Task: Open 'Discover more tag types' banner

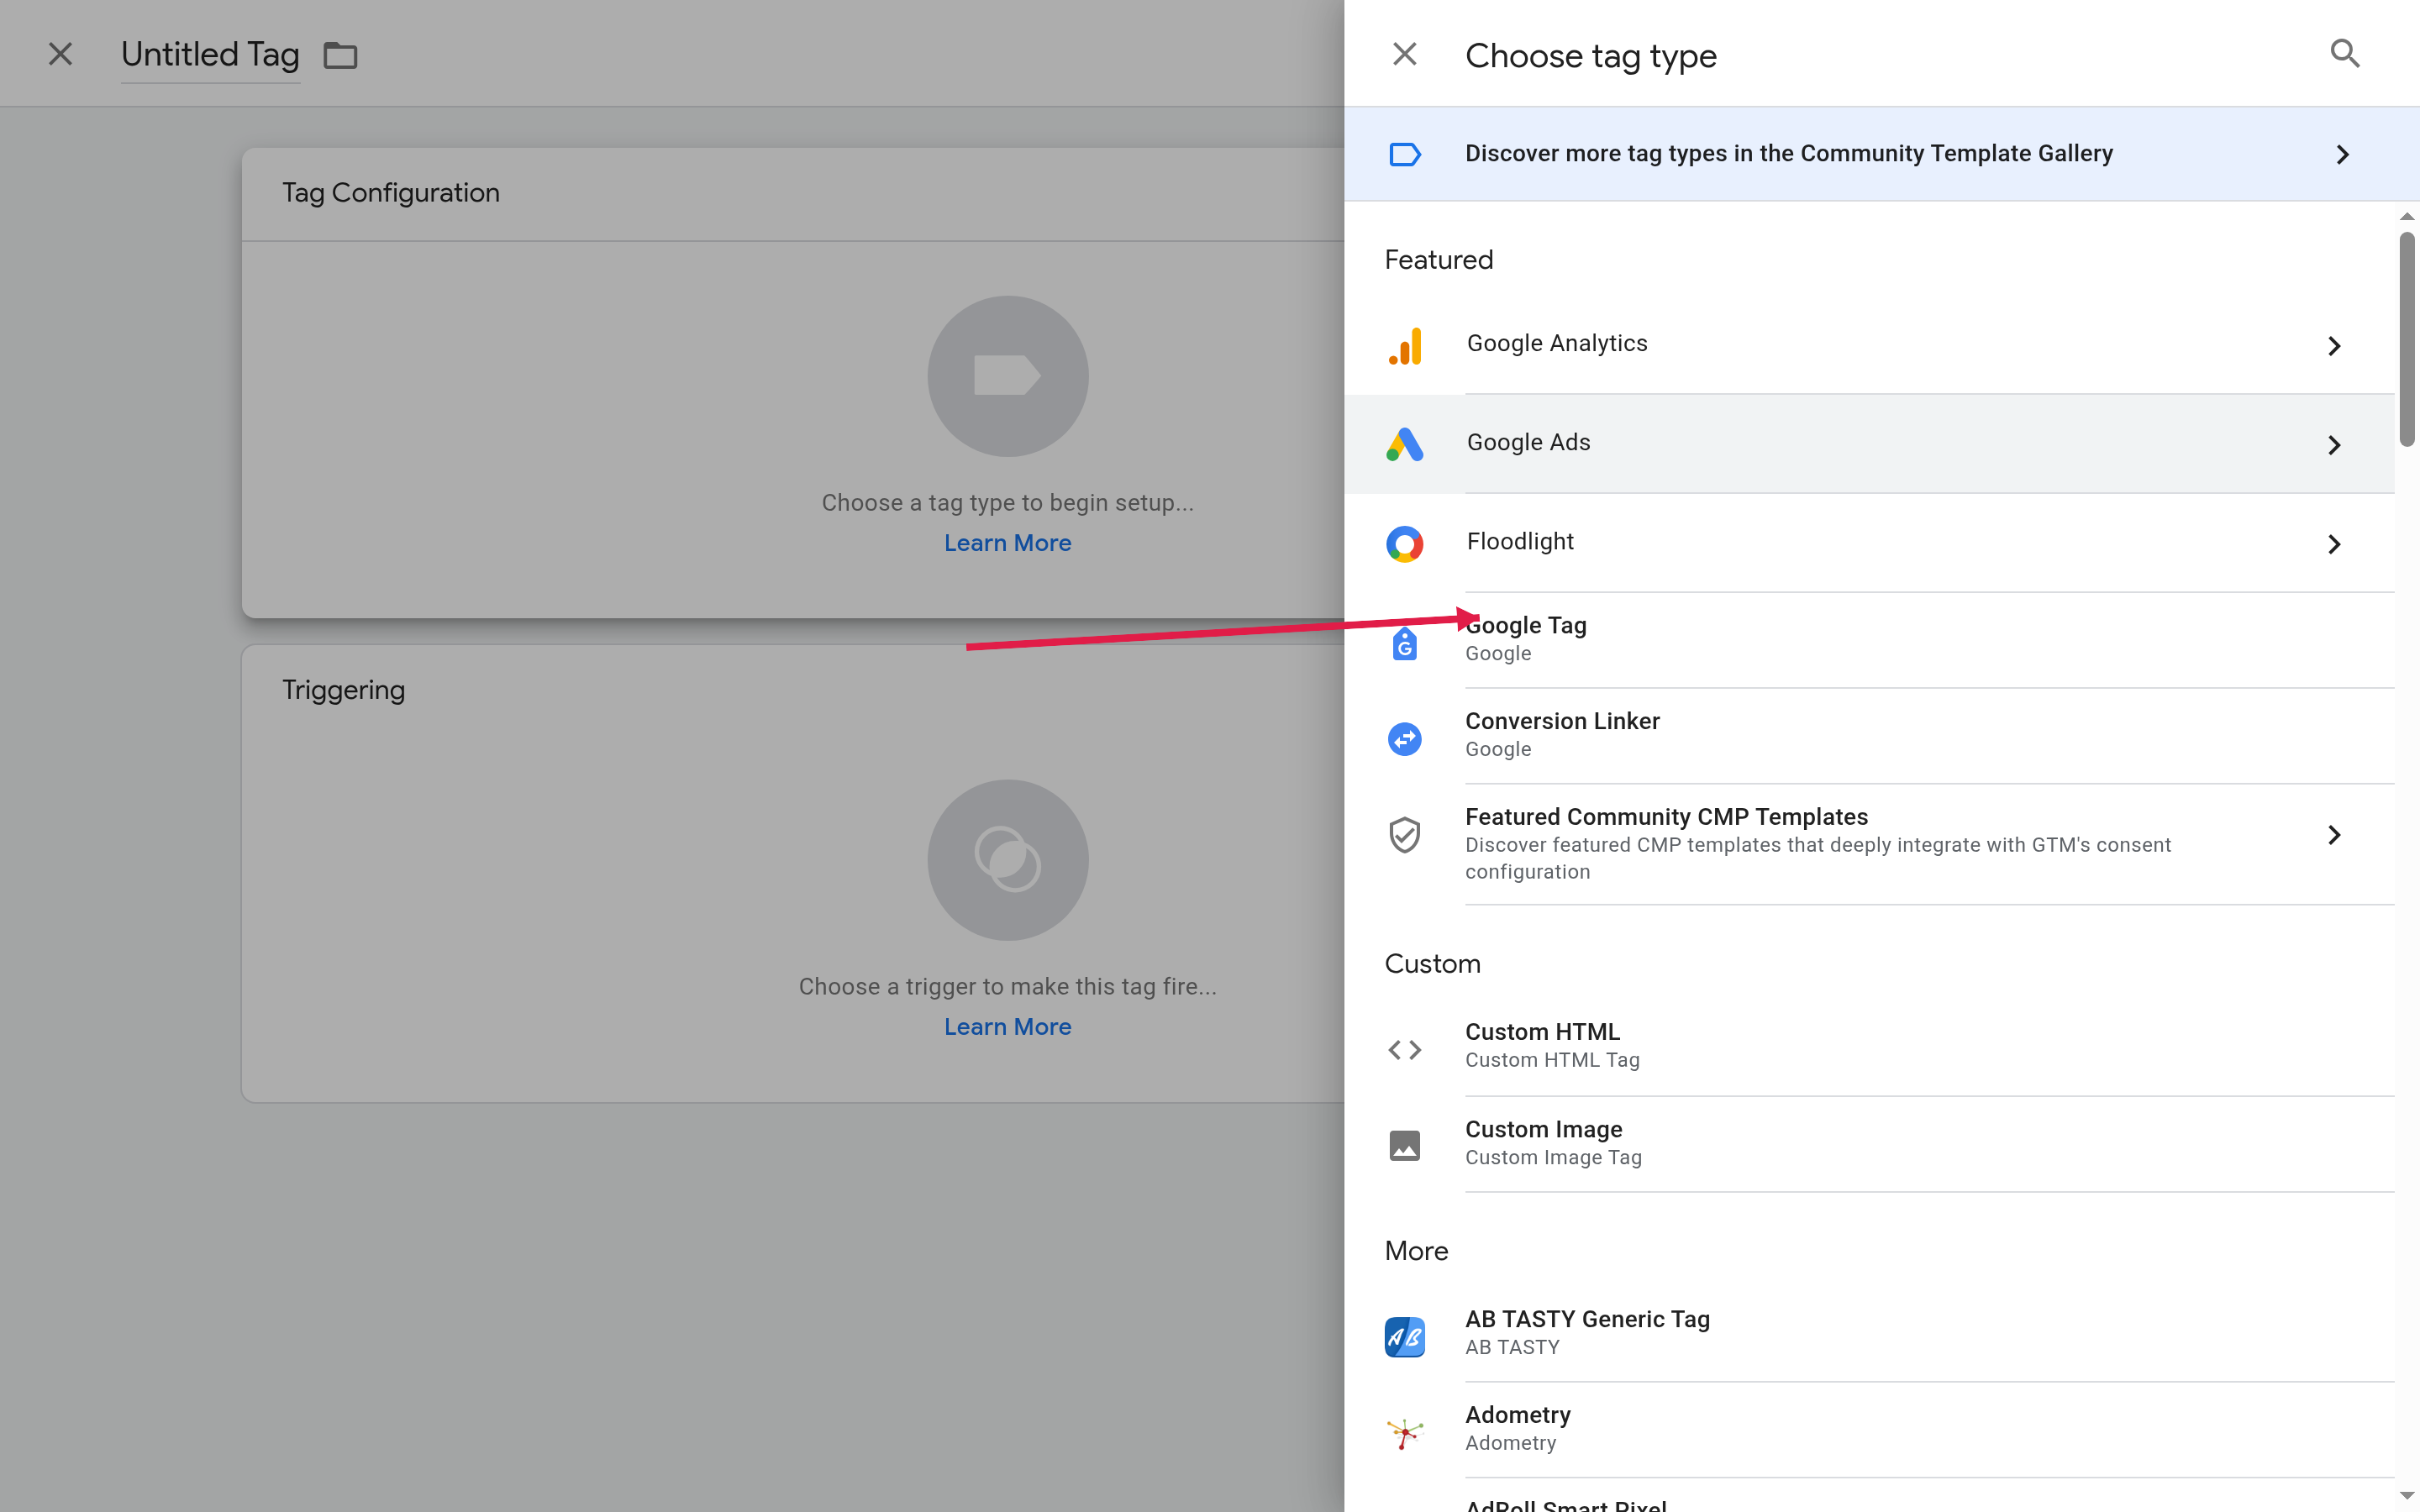Action: point(1882,154)
